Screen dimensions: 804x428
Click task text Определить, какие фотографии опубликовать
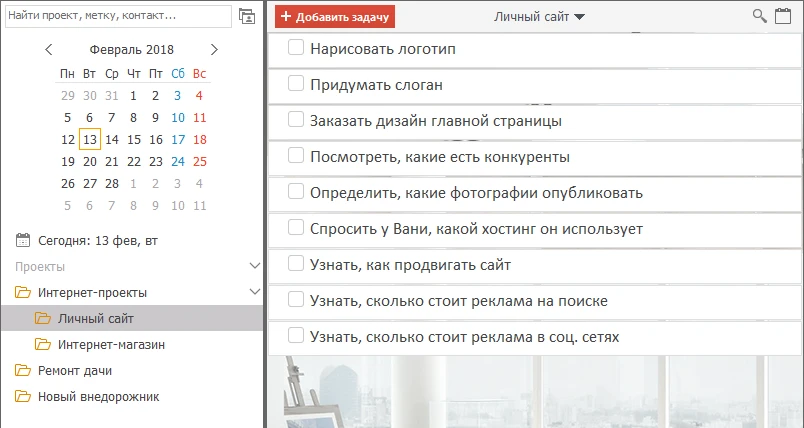click(476, 193)
